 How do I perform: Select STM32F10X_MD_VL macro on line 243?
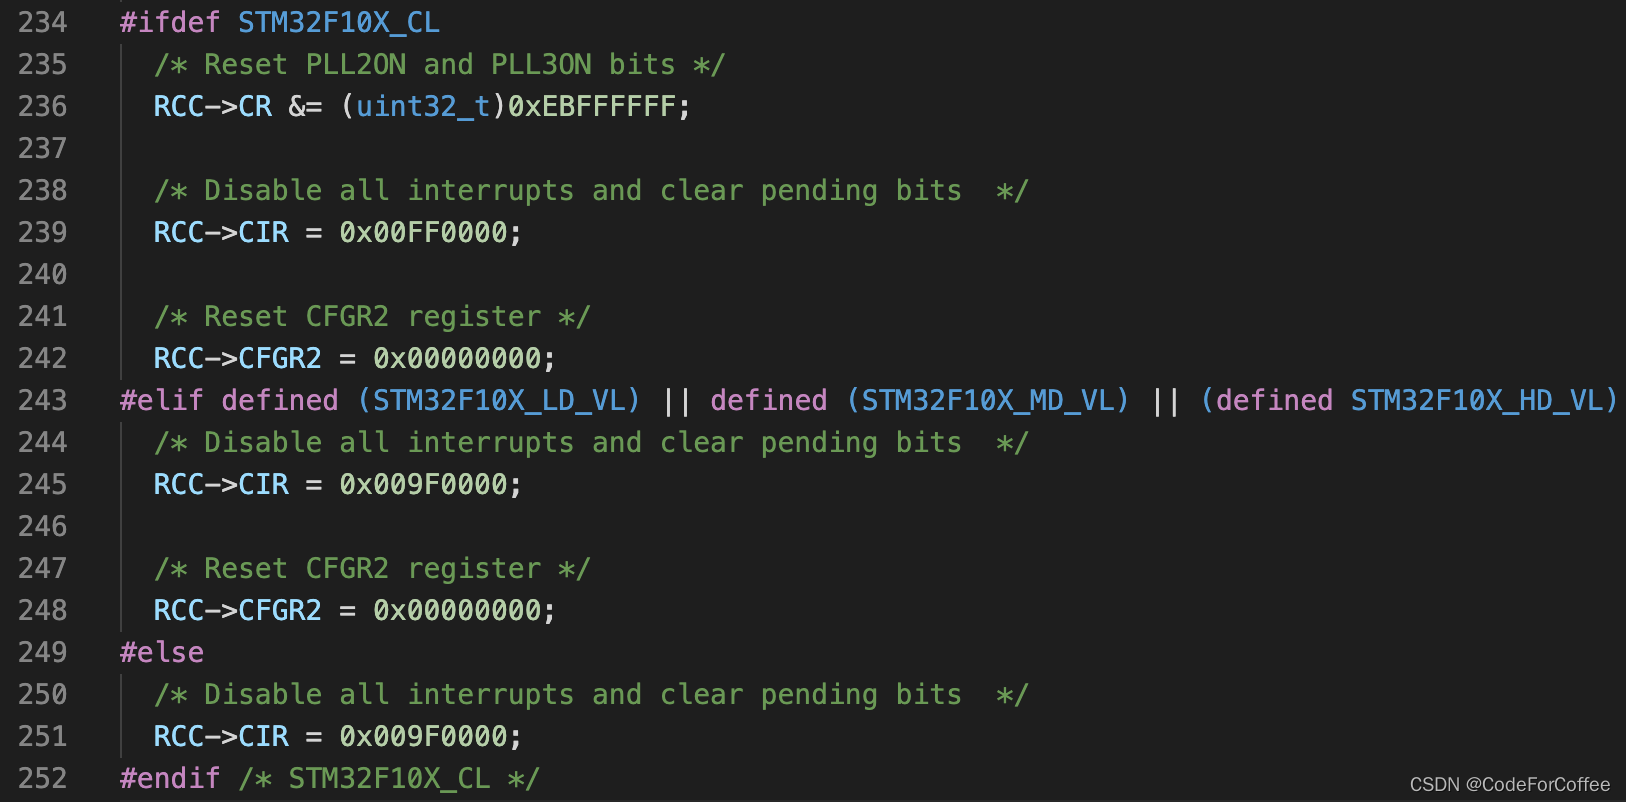point(988,400)
